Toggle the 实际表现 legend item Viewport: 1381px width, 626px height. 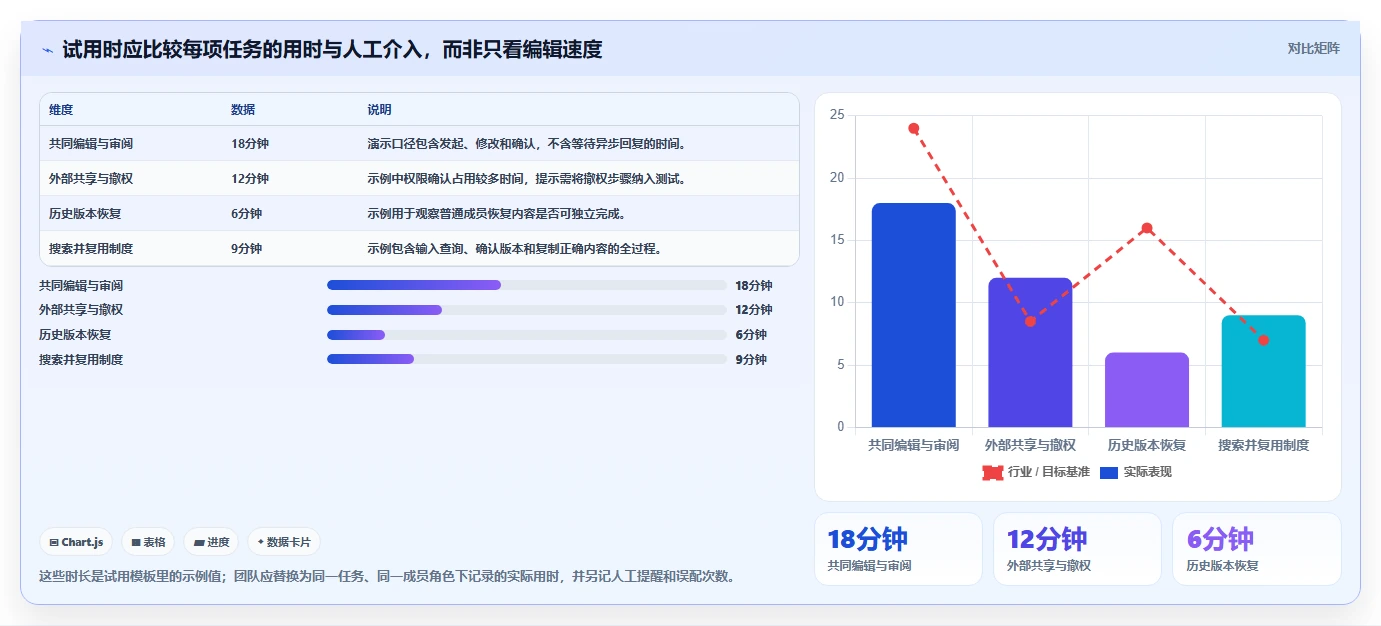pos(1135,472)
